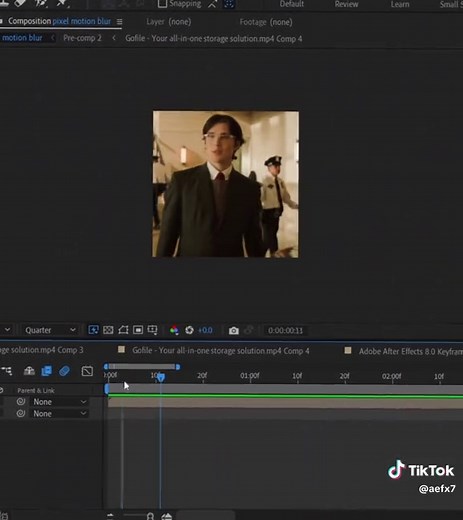Click the timeline zoom out icon
The width and height of the screenshot is (463, 520).
(x=110, y=516)
